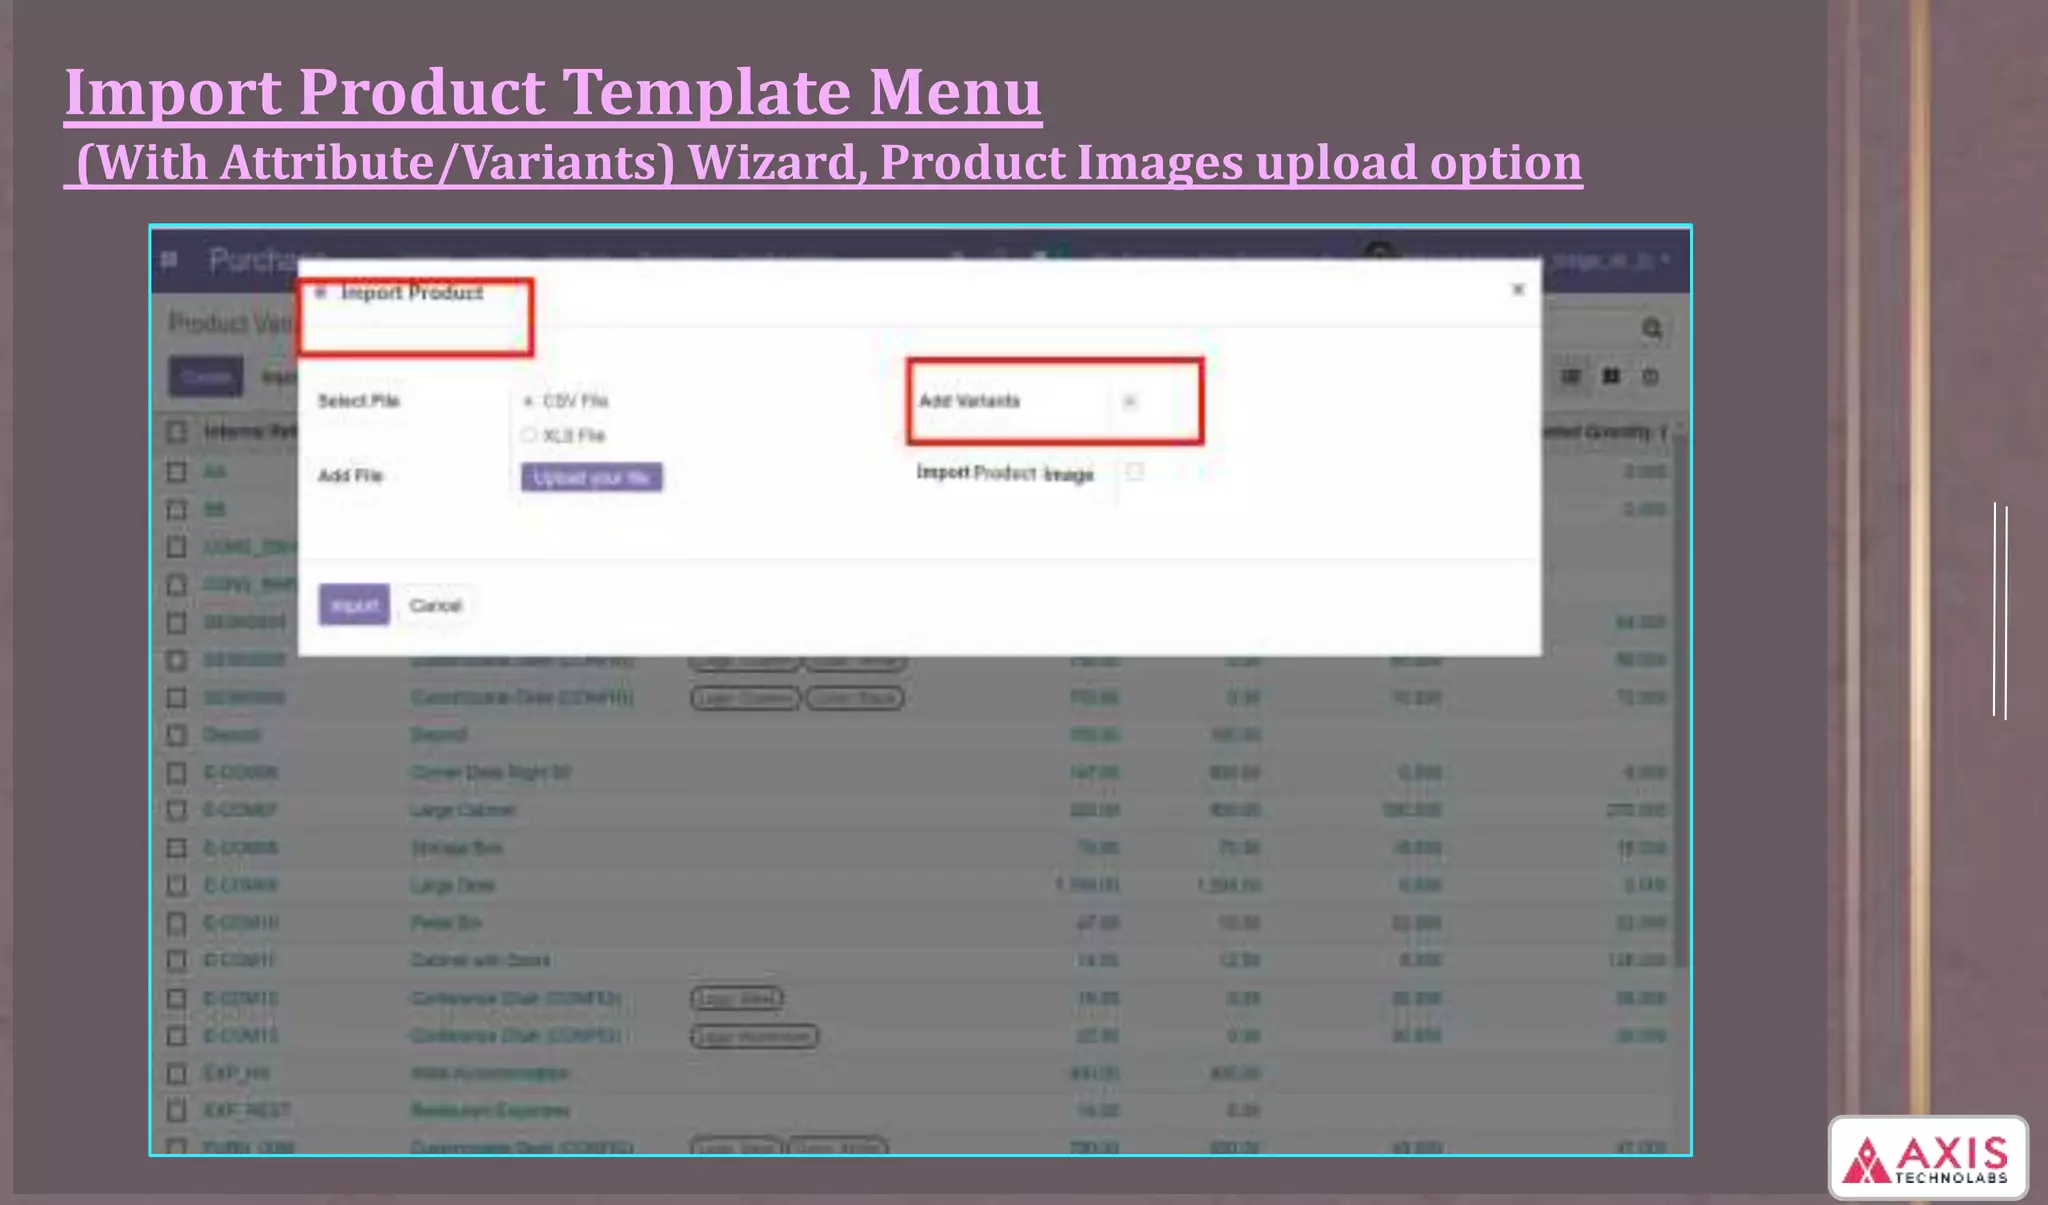Click the Legs: Steel variant tag

click(x=737, y=998)
